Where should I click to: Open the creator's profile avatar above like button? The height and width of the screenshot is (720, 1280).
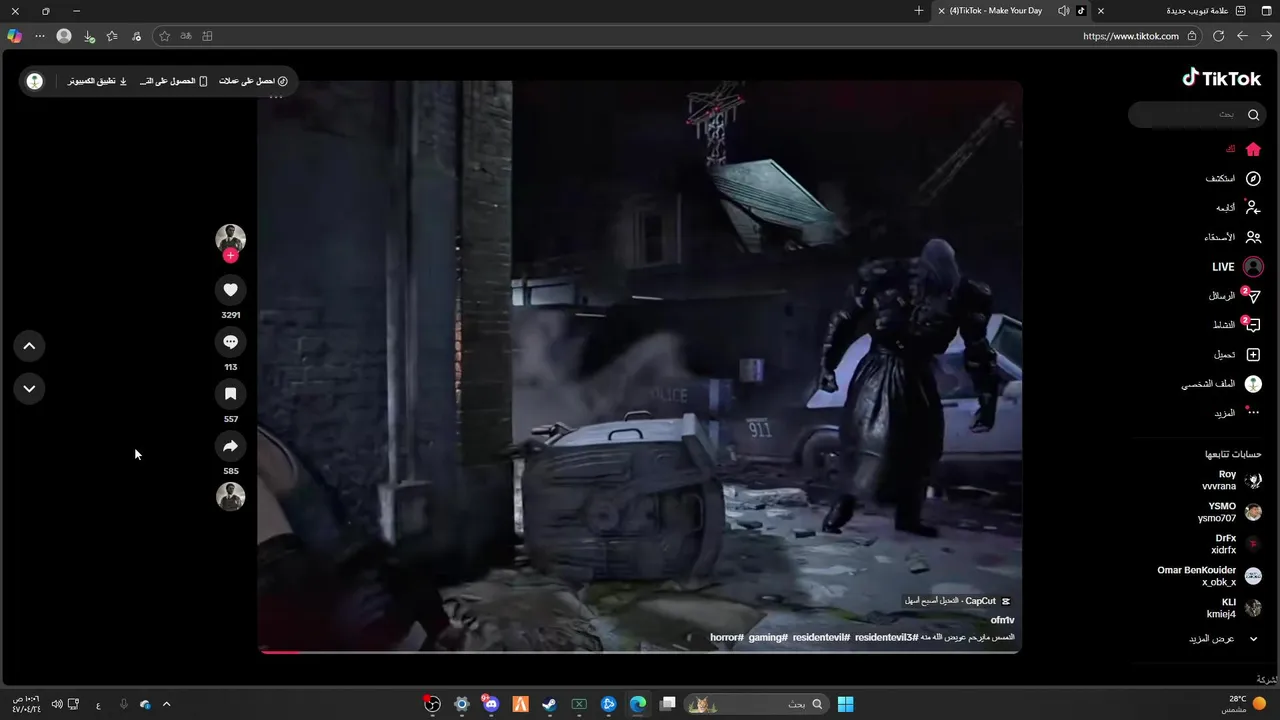231,238
